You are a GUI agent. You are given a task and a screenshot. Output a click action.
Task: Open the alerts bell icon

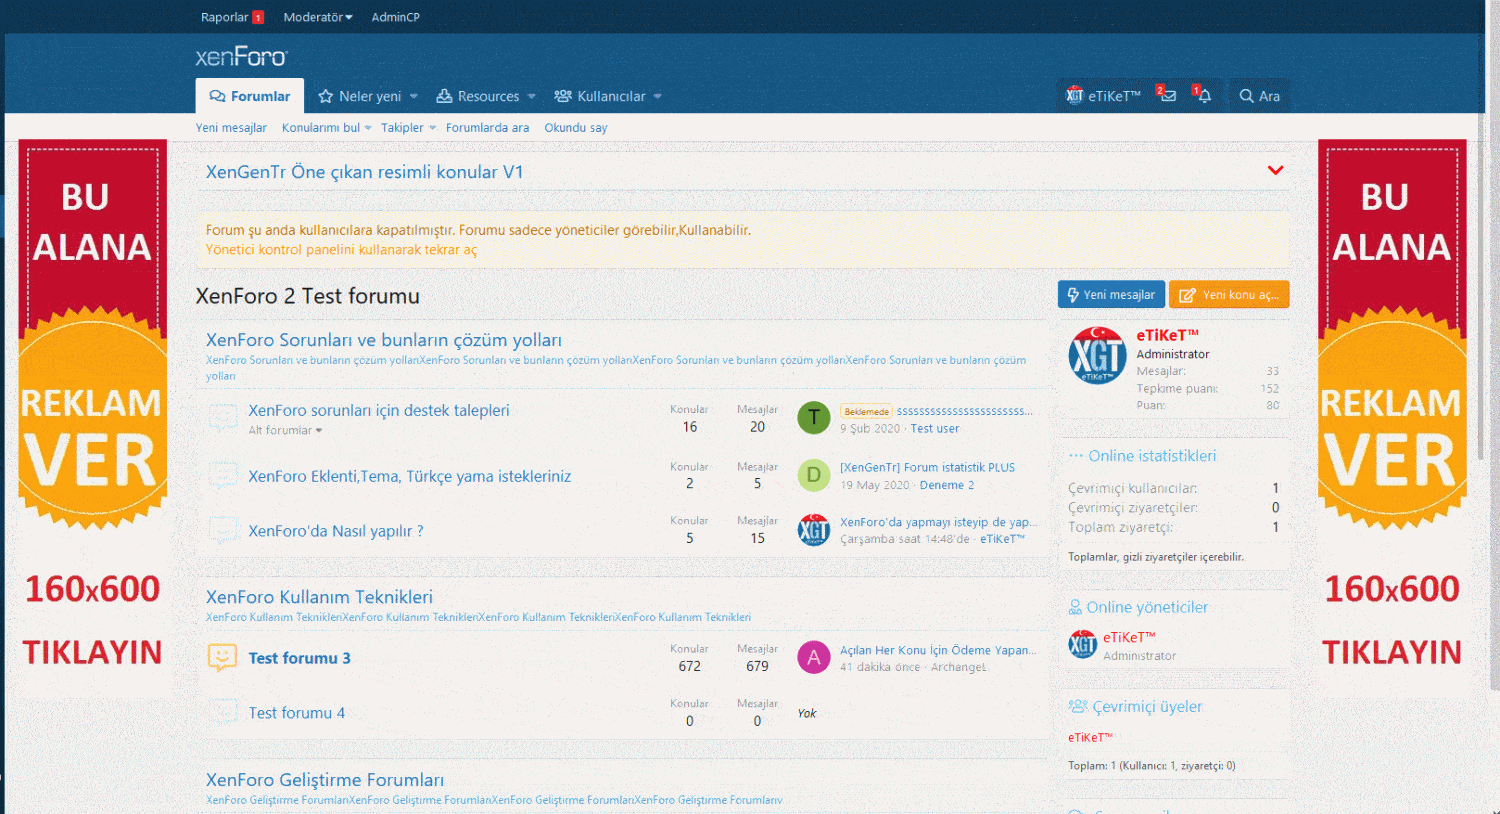tap(1203, 96)
